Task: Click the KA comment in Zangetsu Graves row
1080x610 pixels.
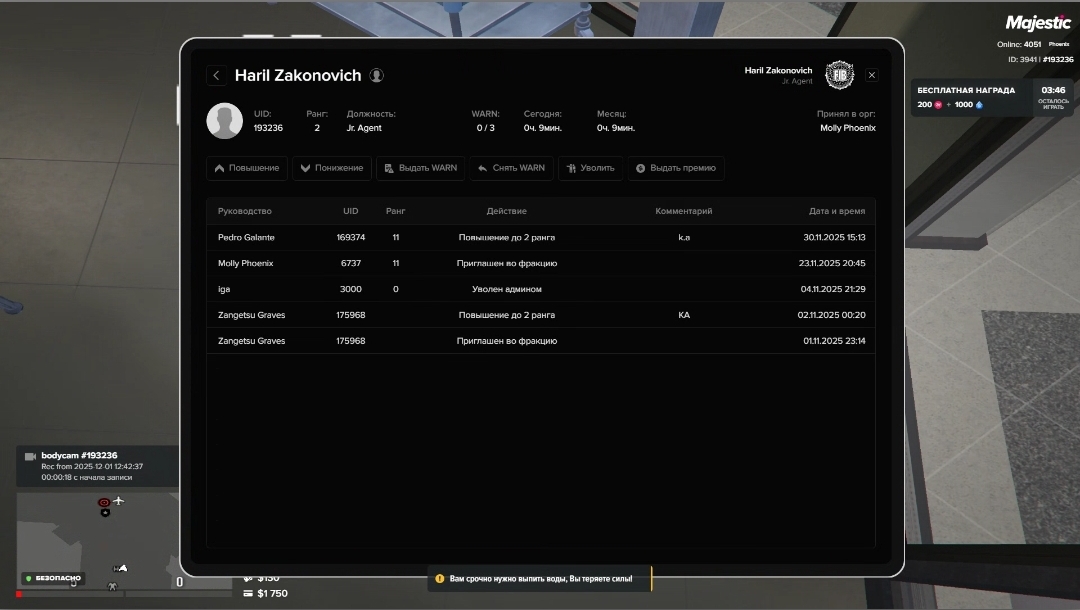Action: click(x=684, y=315)
